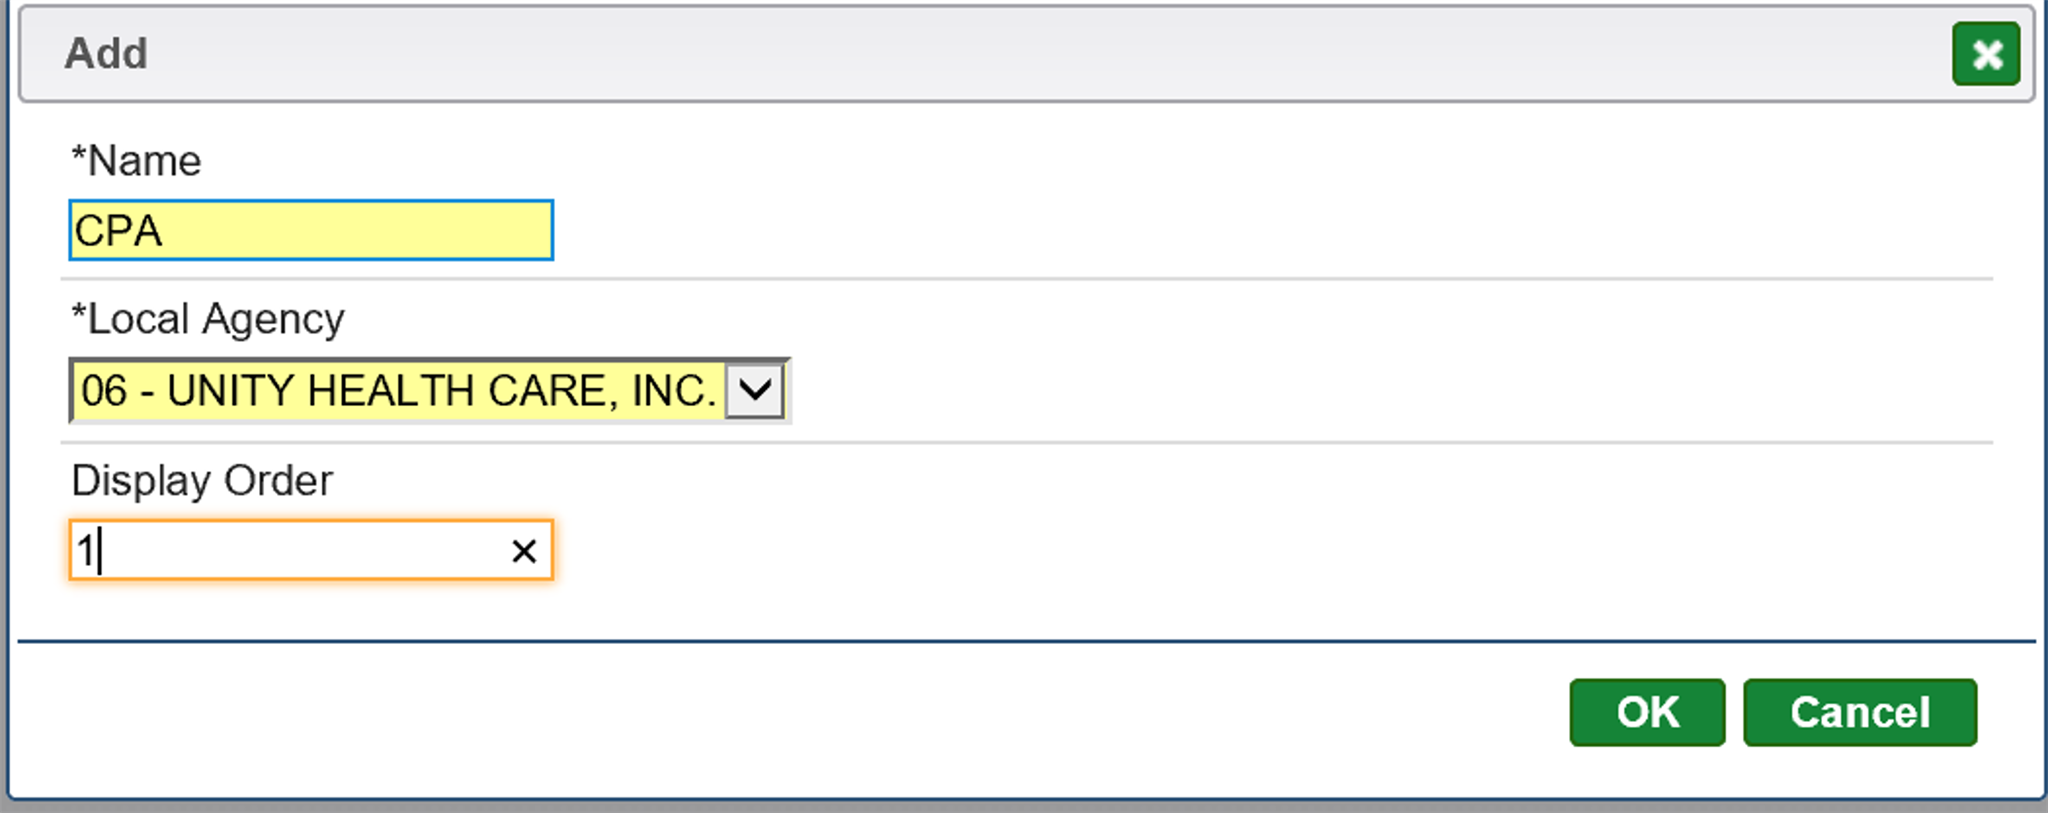
Task: Click the *Name field label
Action: click(x=137, y=161)
